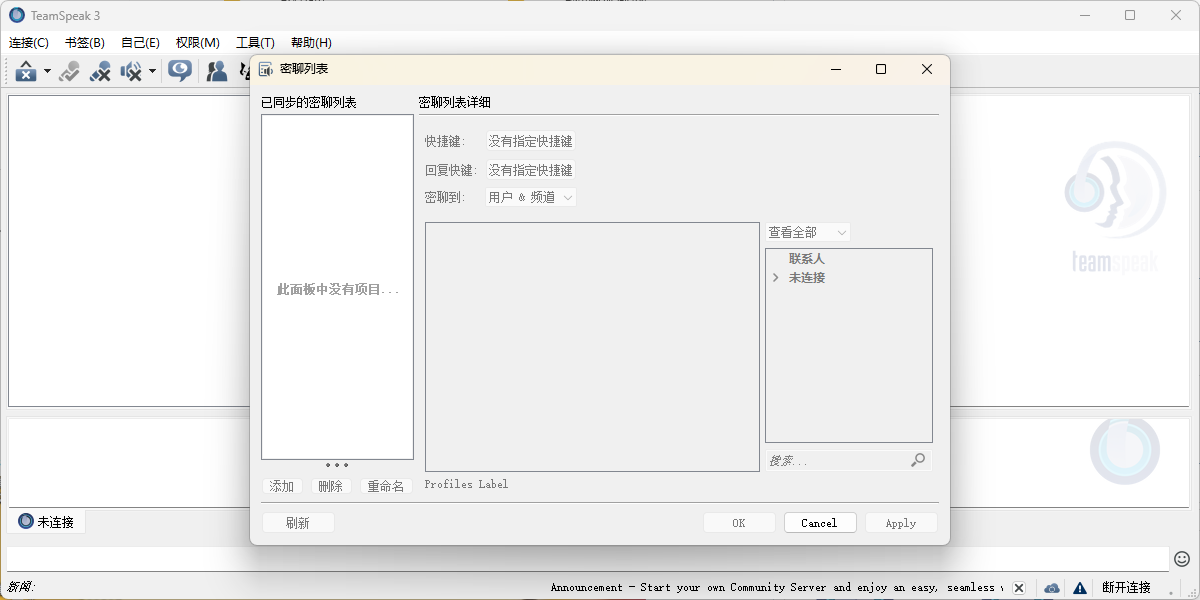This screenshot has width=1200, height=600.
Task: Click 断开连接 status bar text
Action: click(1126, 588)
